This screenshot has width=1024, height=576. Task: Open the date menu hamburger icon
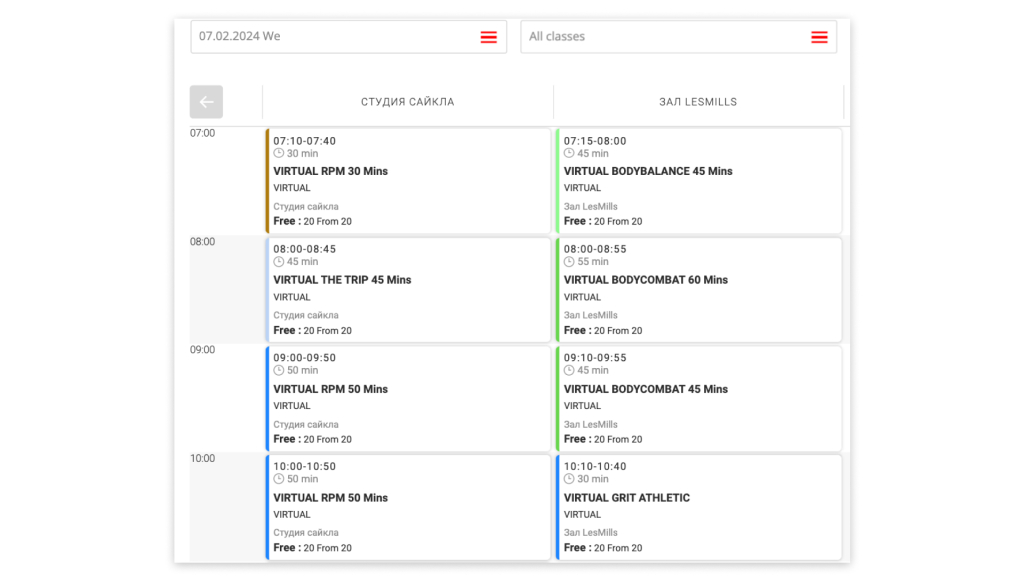tap(488, 37)
